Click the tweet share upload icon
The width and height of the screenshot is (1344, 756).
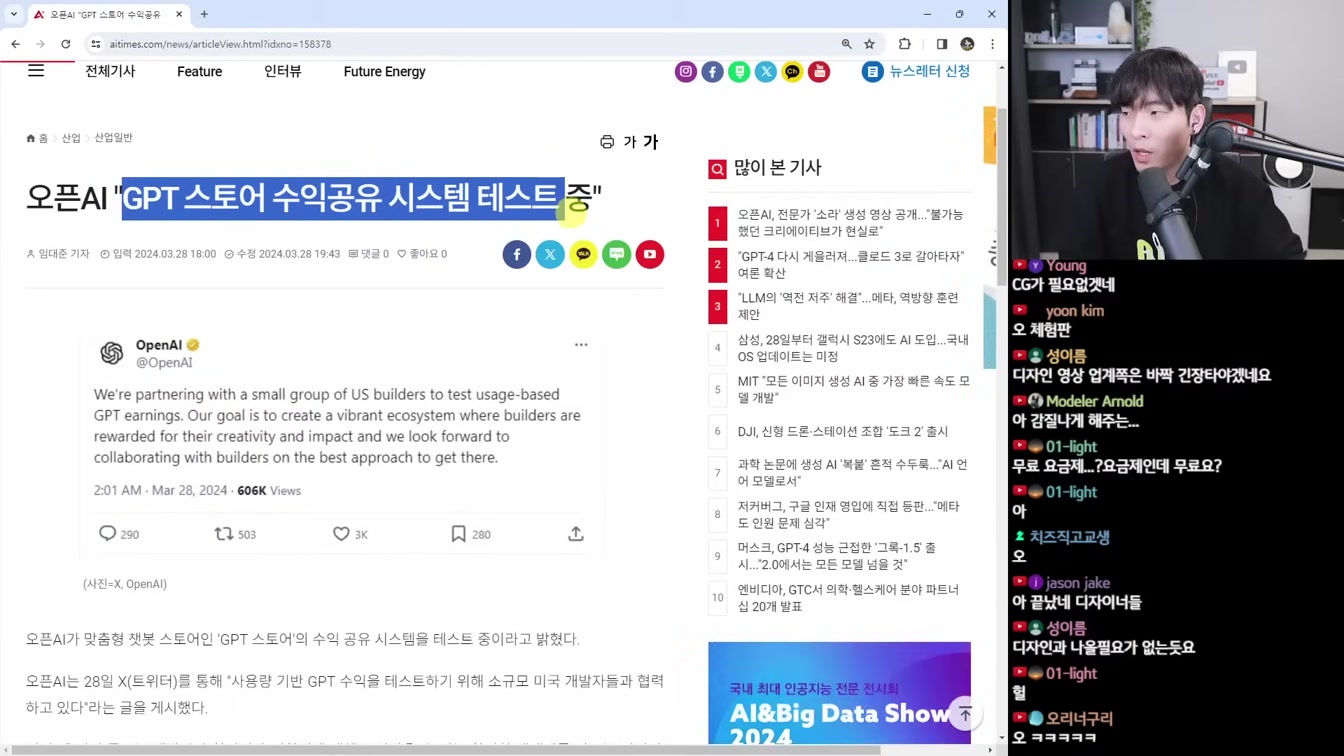(x=576, y=534)
